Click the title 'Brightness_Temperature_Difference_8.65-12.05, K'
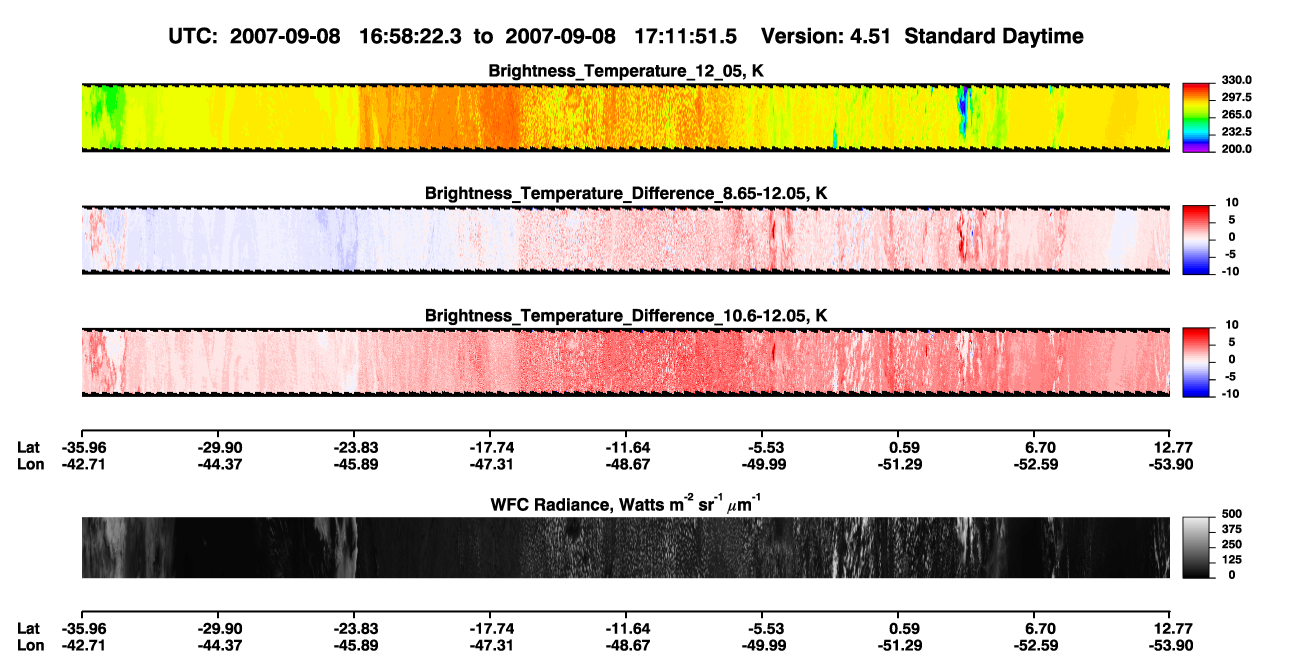The height and width of the screenshot is (667, 1300). (626, 193)
